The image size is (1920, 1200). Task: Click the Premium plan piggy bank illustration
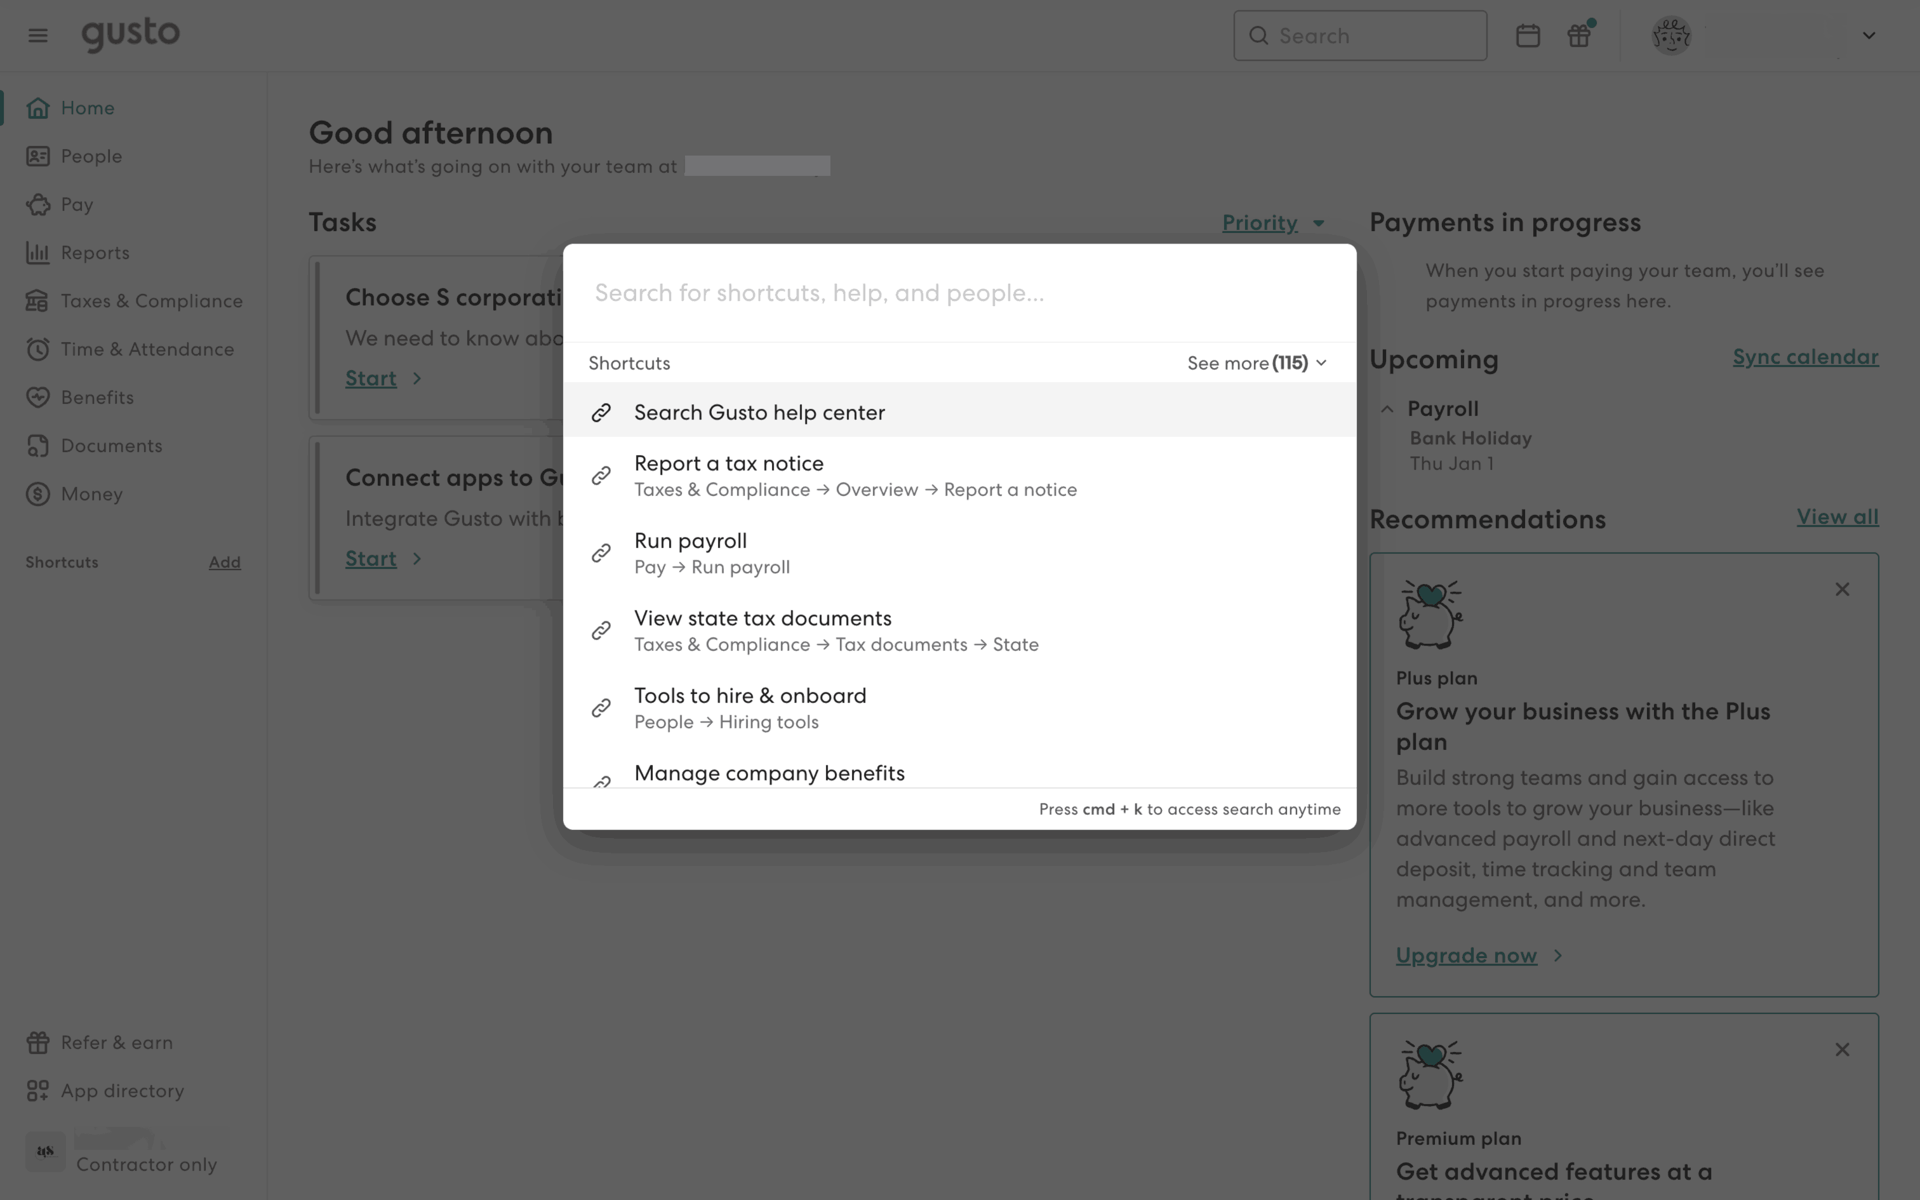[1430, 1074]
